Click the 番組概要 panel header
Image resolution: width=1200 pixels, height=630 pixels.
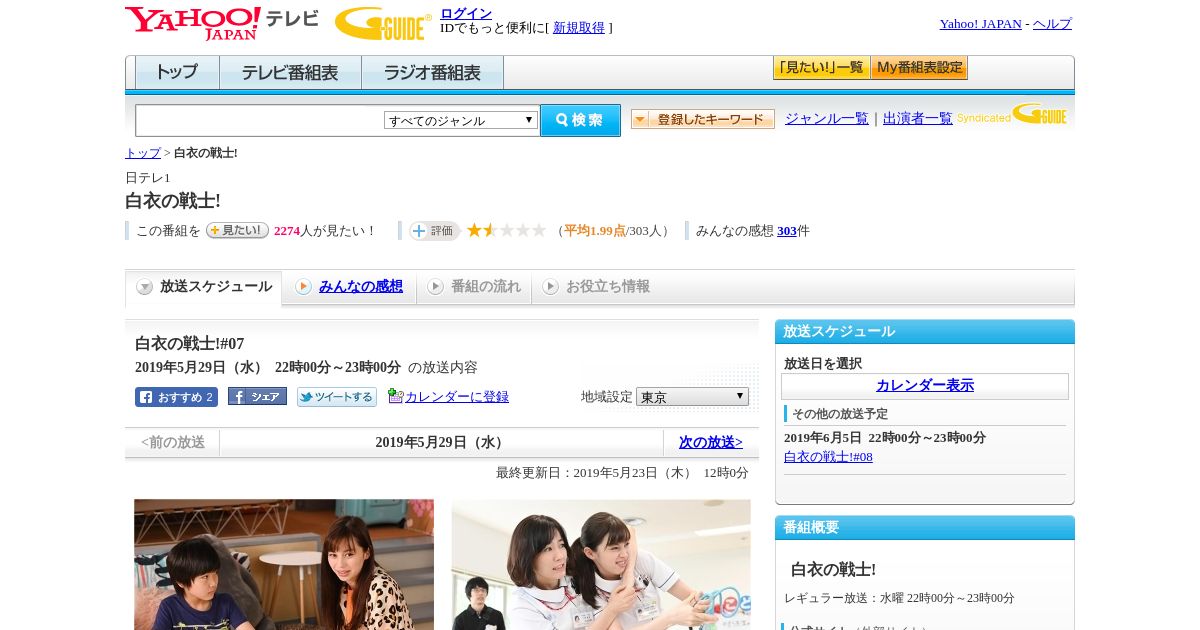[925, 528]
